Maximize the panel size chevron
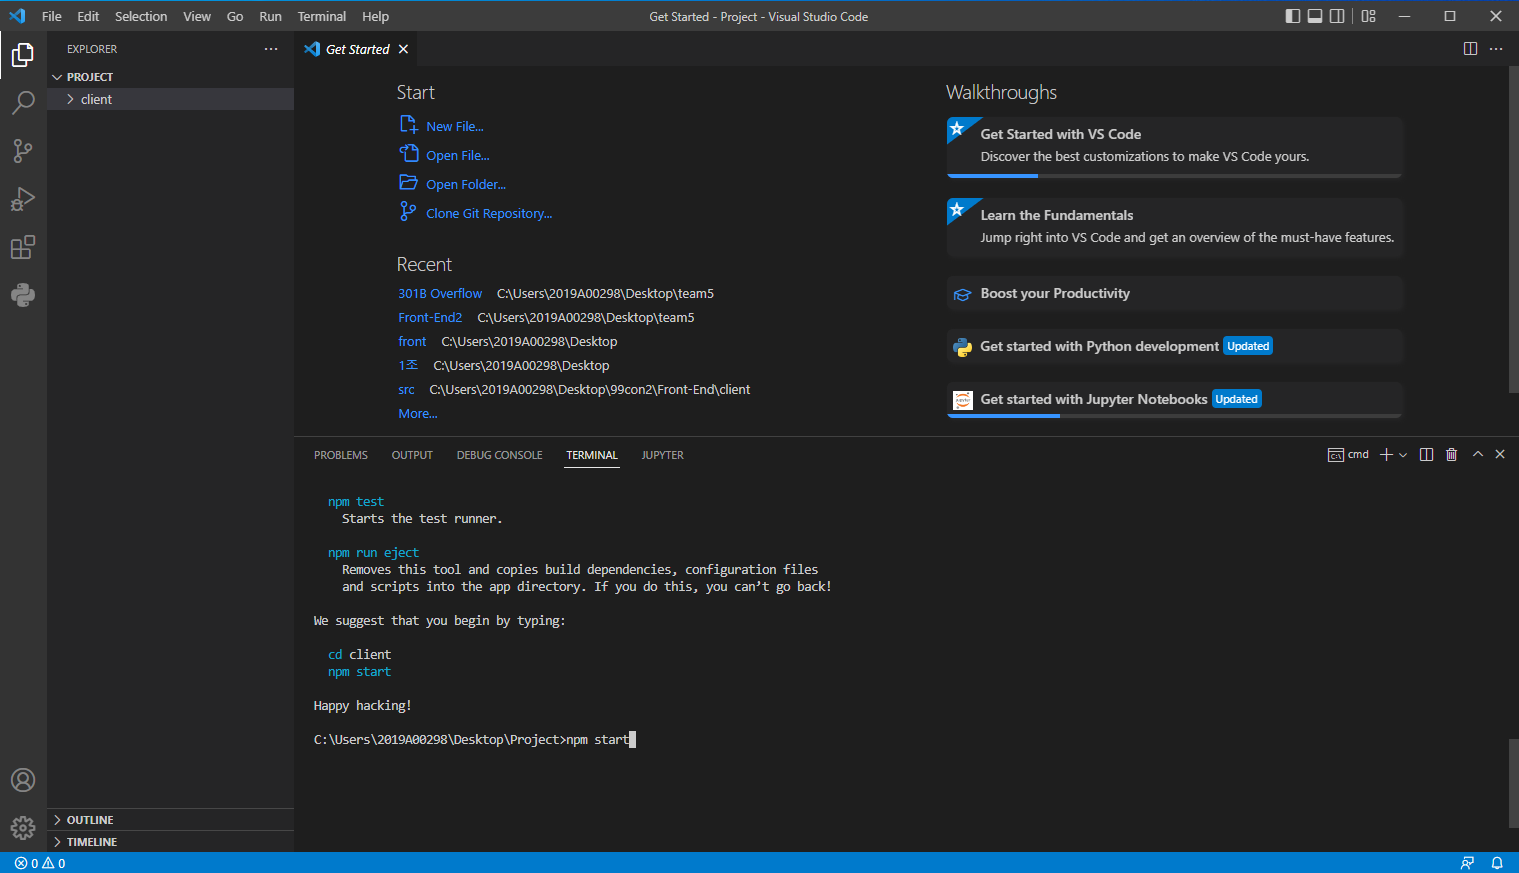 tap(1478, 455)
